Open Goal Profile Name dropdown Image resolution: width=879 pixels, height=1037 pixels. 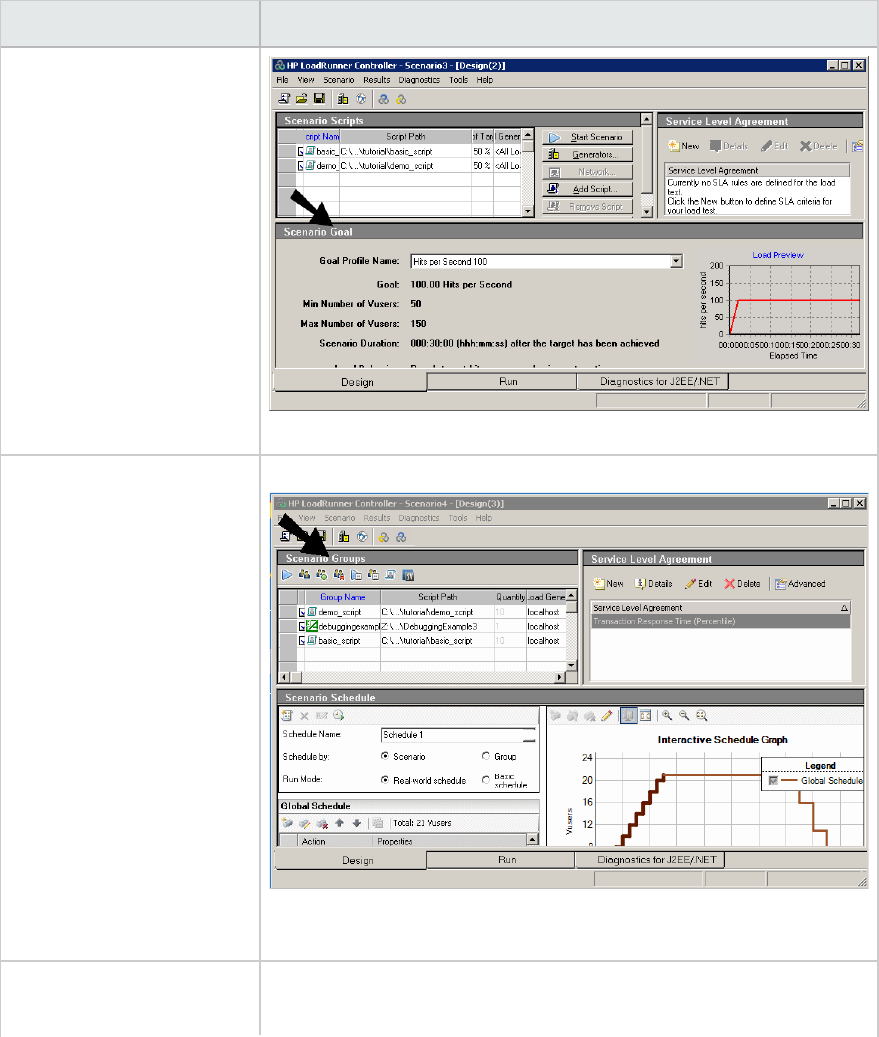(x=676, y=261)
